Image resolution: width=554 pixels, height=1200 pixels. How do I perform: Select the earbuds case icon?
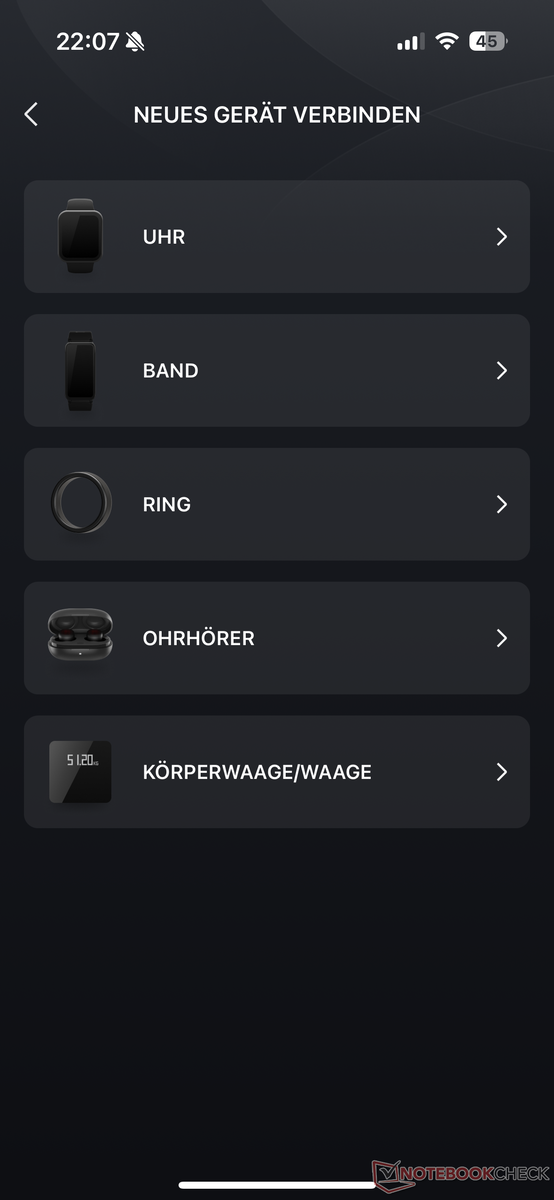80,635
